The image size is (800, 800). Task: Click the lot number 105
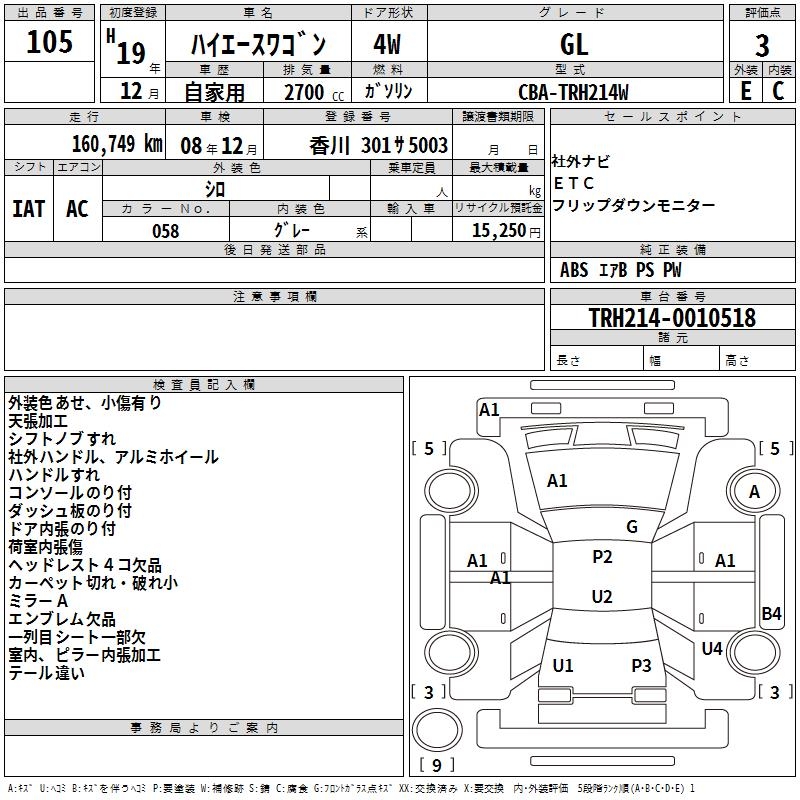(49, 41)
